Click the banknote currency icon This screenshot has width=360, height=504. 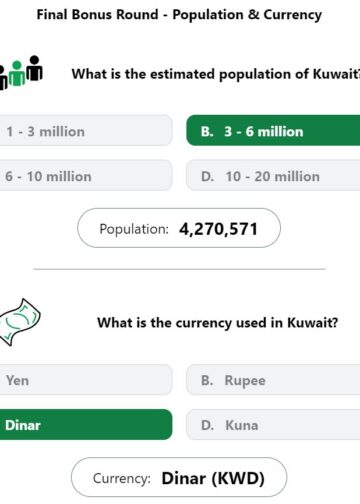click(20, 322)
